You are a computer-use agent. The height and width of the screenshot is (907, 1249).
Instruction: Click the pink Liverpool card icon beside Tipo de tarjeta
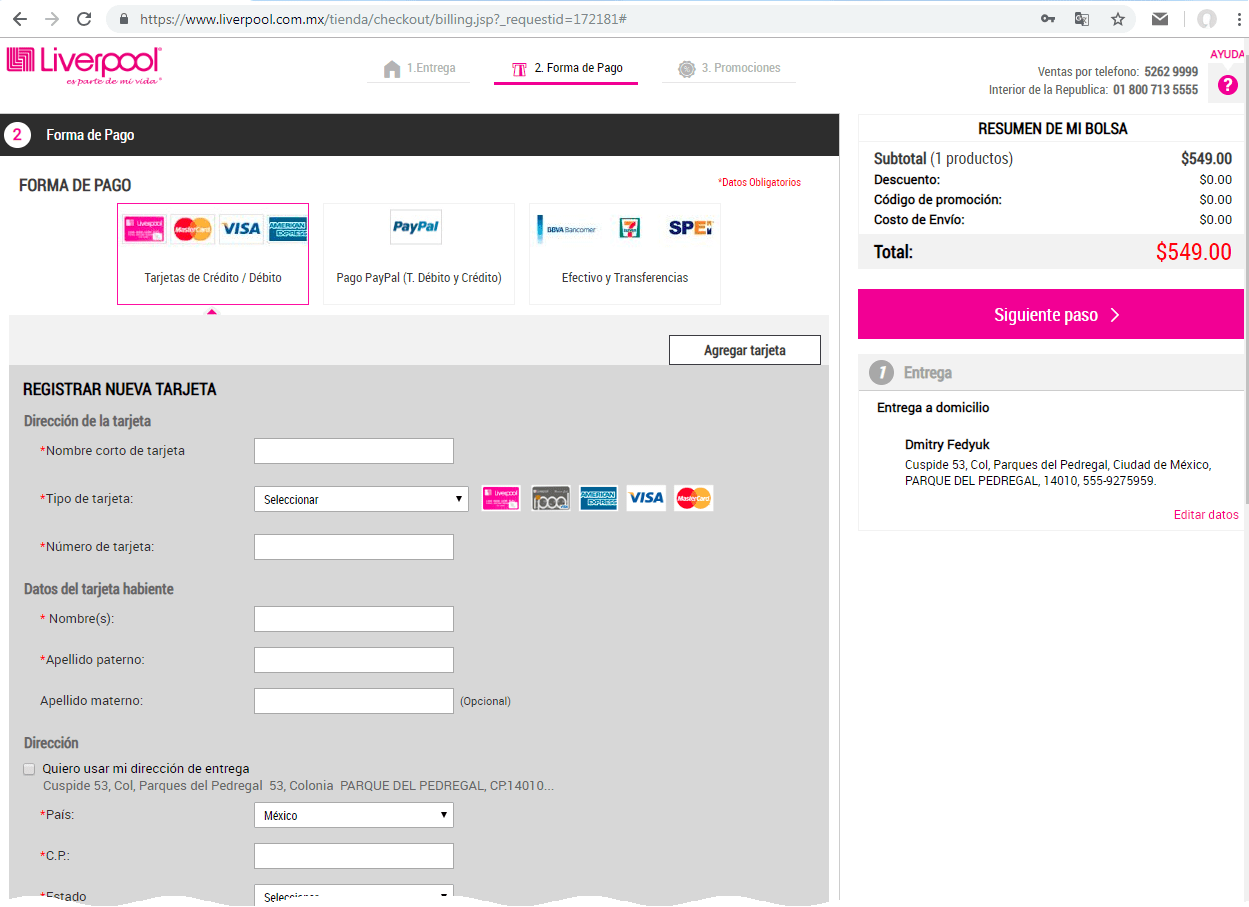click(x=501, y=498)
